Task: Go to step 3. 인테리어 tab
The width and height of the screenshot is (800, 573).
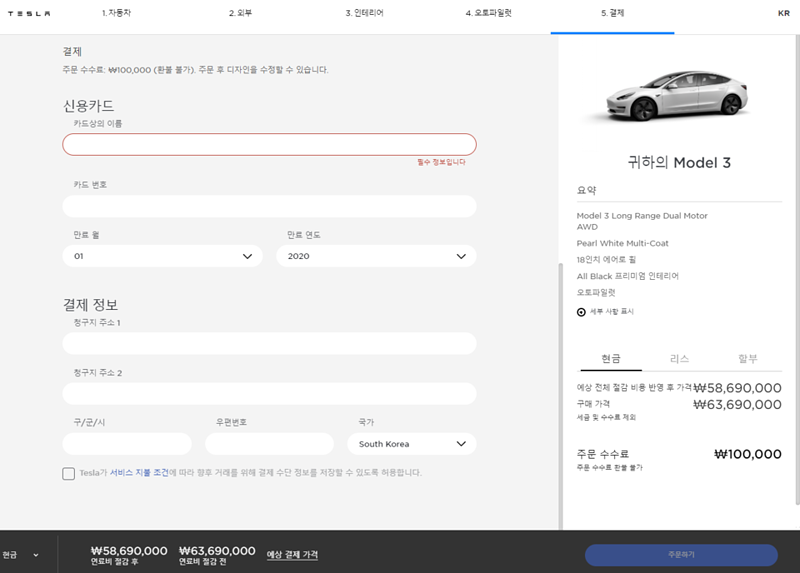Action: click(364, 13)
